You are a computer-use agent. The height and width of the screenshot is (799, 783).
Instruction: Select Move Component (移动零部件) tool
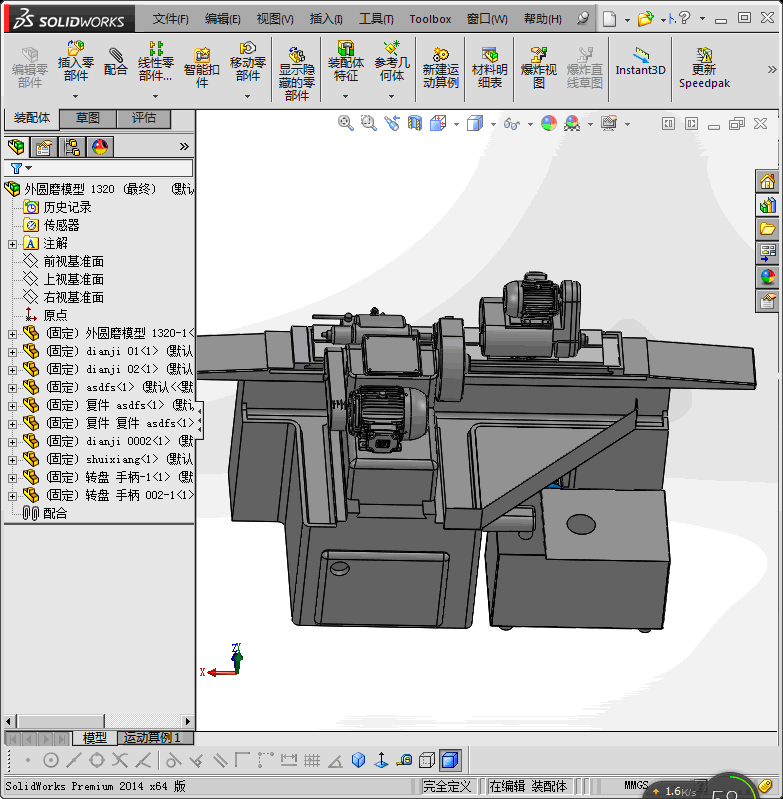(248, 62)
